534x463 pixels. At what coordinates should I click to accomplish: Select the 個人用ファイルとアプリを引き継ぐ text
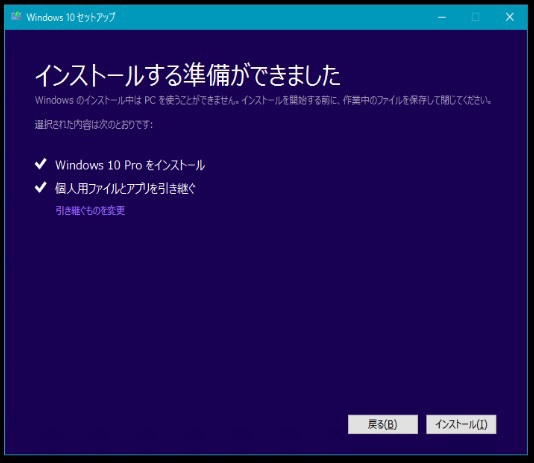coord(125,188)
